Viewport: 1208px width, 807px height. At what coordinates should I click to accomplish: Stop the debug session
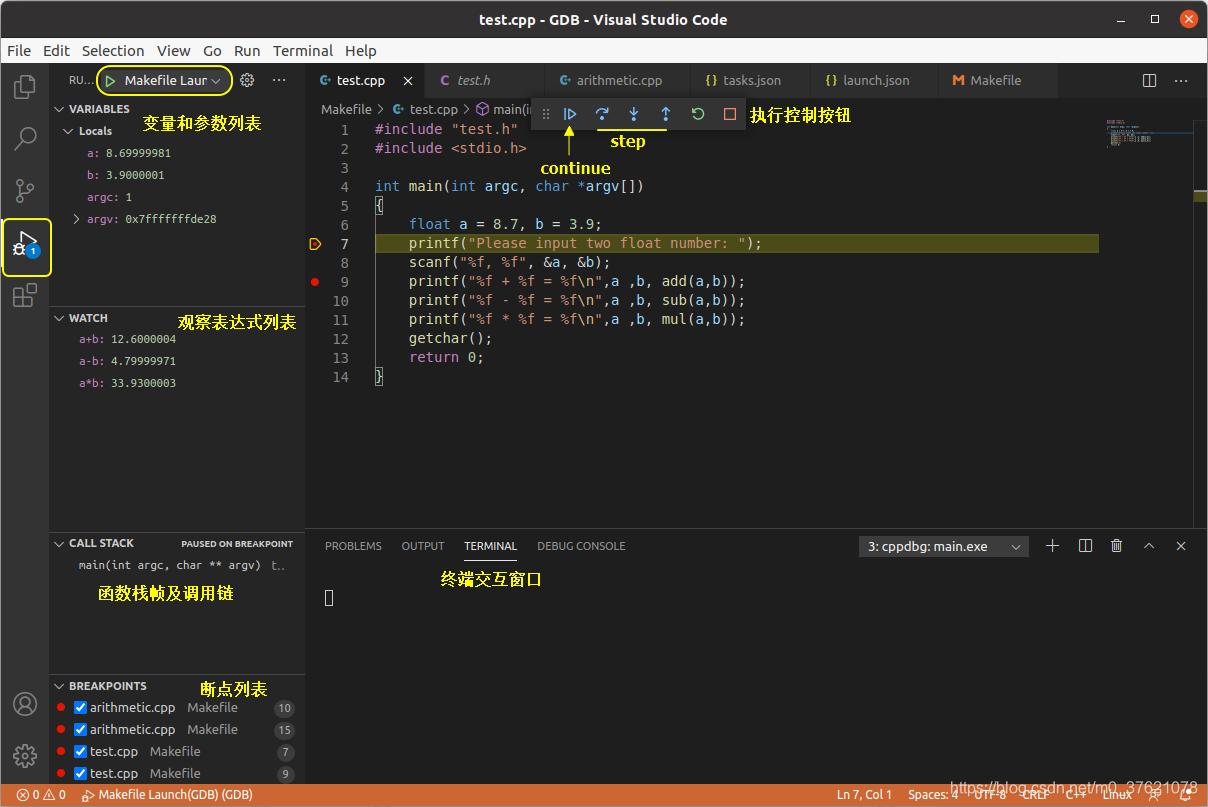730,114
